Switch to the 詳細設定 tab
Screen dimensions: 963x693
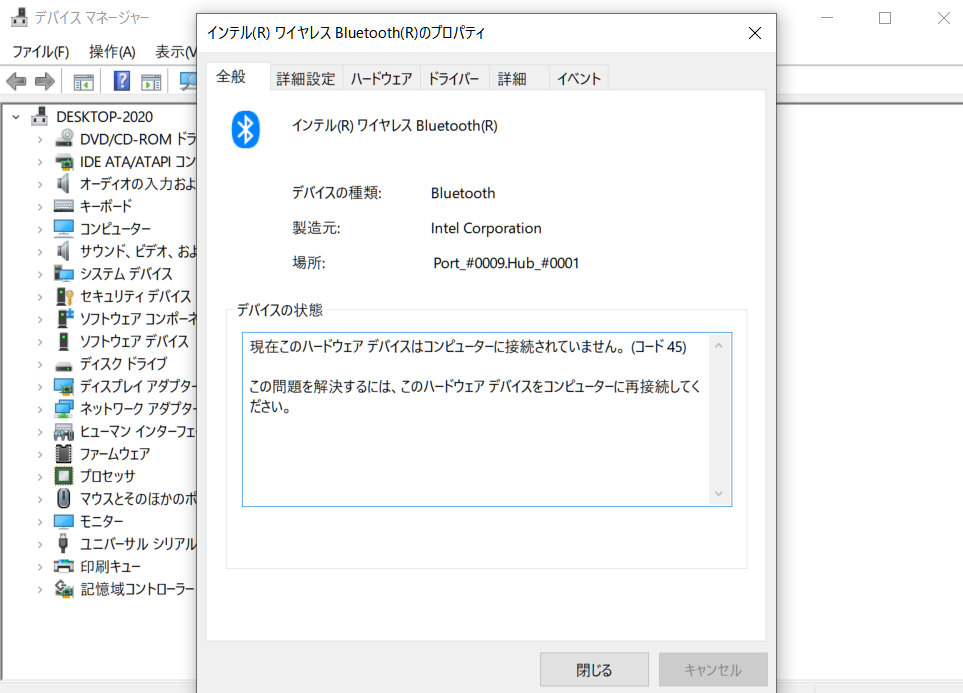click(x=306, y=79)
